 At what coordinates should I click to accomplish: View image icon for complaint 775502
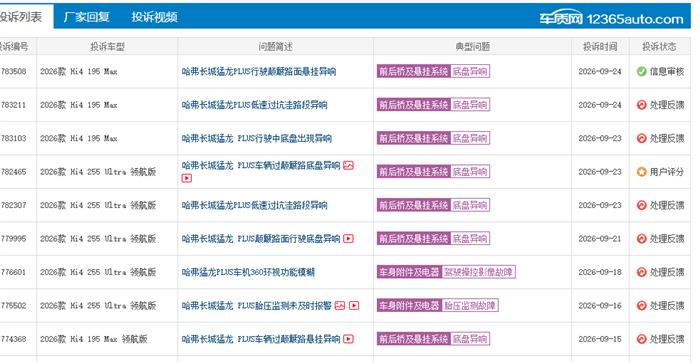pos(340,305)
